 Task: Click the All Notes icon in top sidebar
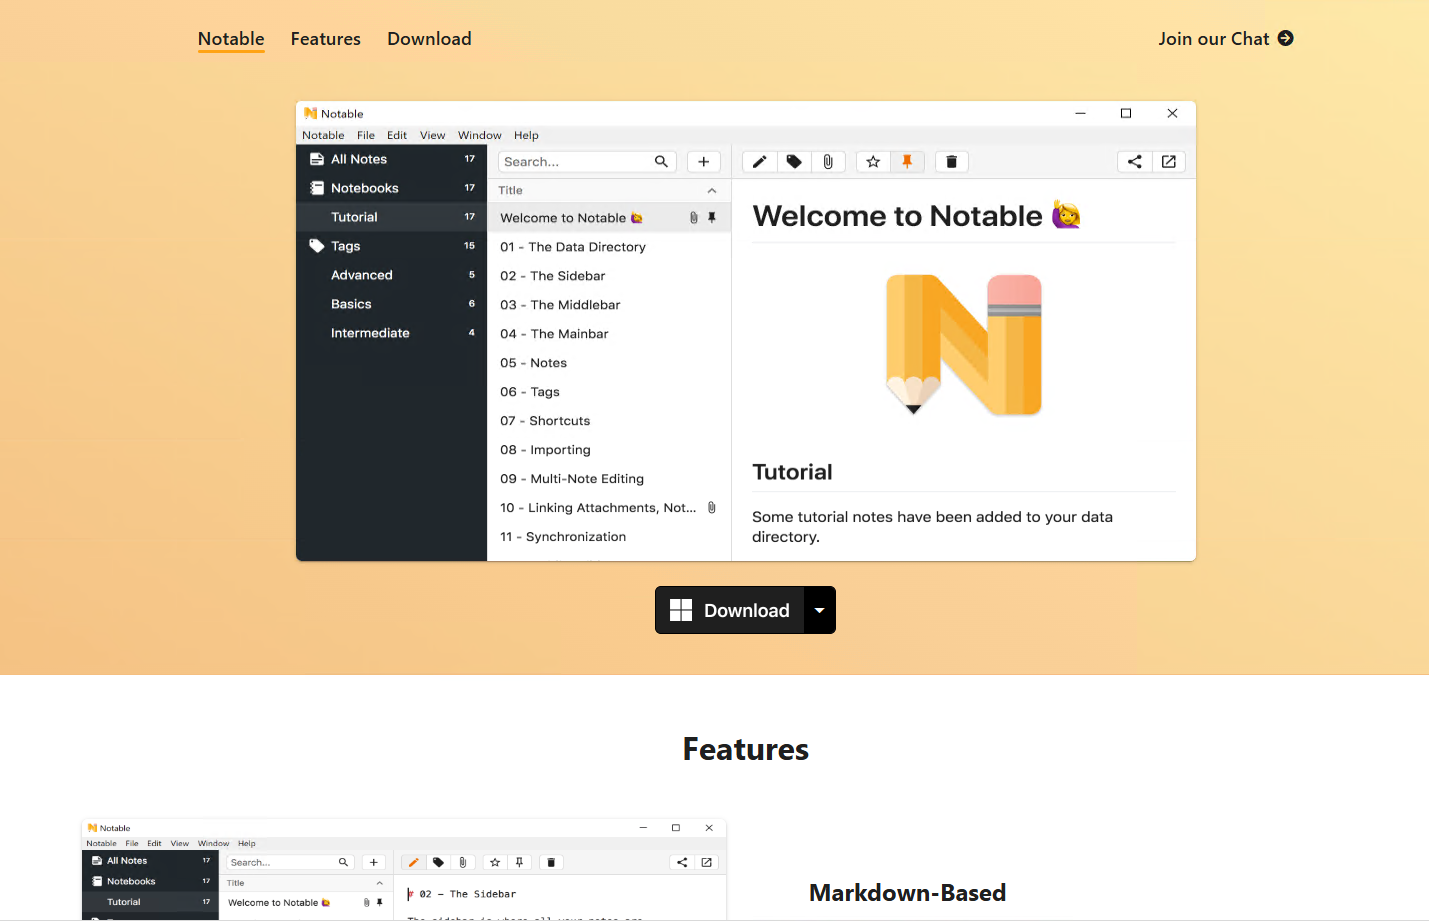[x=317, y=159]
